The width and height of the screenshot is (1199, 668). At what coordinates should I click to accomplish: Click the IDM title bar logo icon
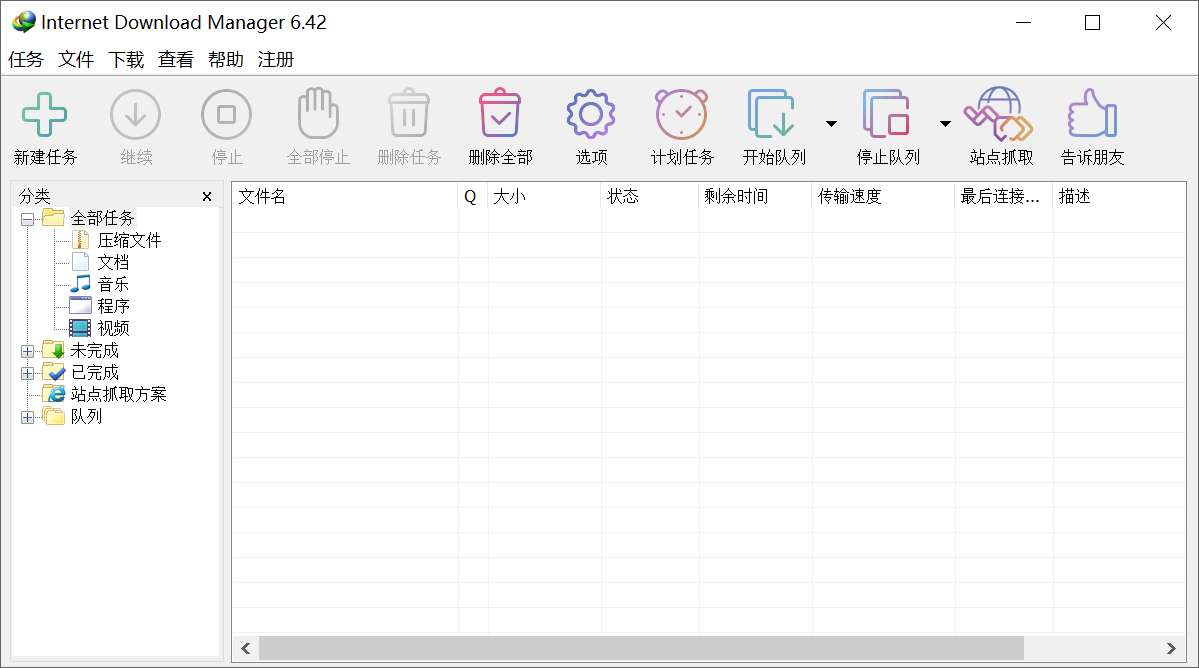[x=24, y=22]
